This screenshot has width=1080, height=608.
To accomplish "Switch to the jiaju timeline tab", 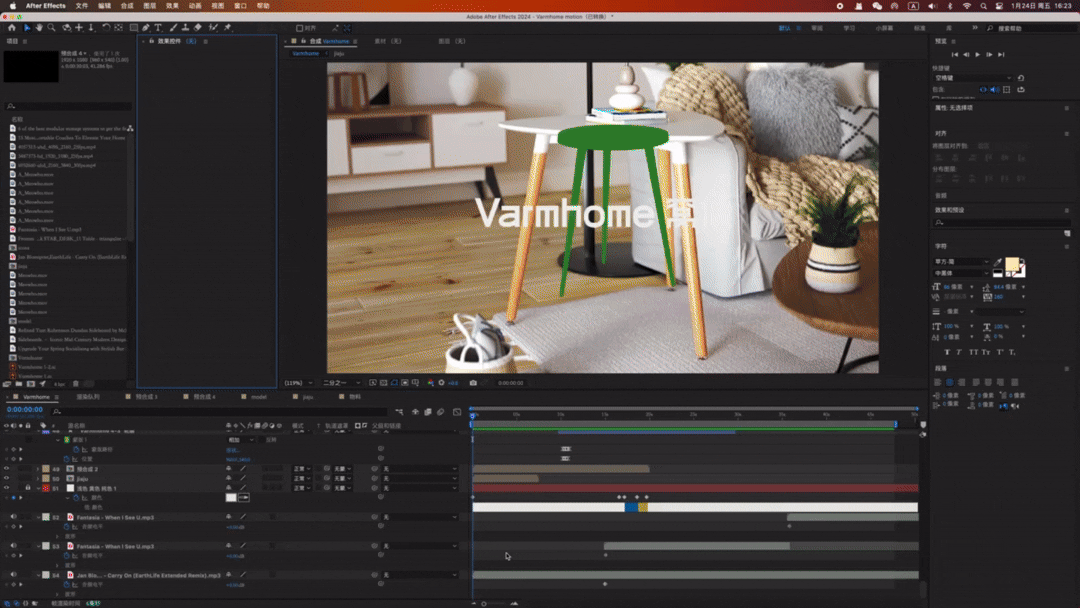I will 308,397.
